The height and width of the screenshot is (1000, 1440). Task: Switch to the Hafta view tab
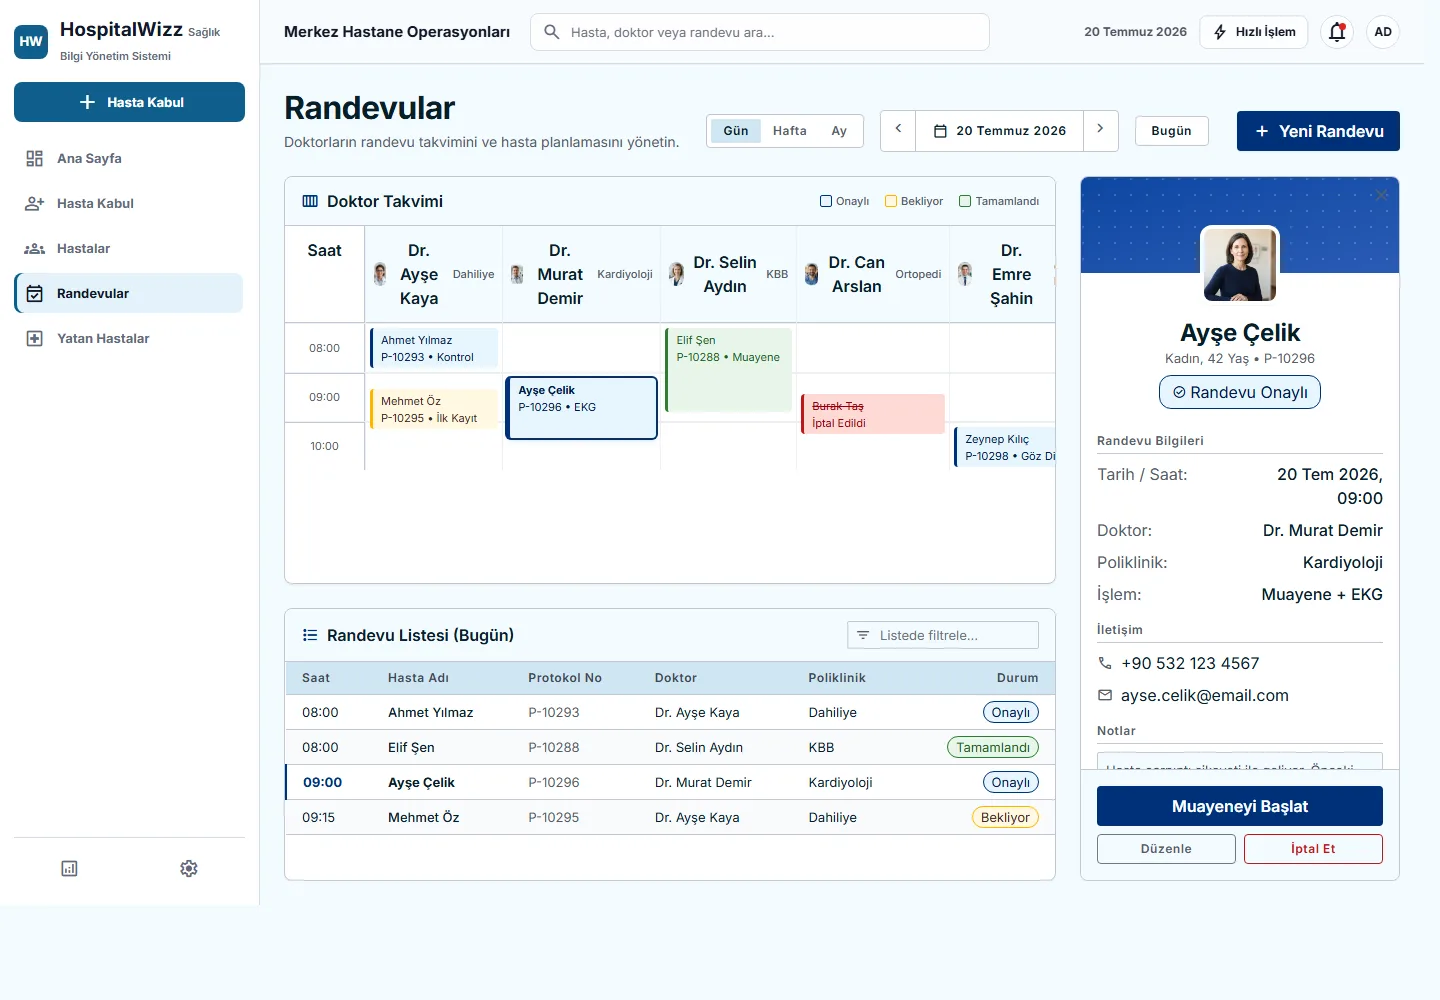[x=789, y=131]
